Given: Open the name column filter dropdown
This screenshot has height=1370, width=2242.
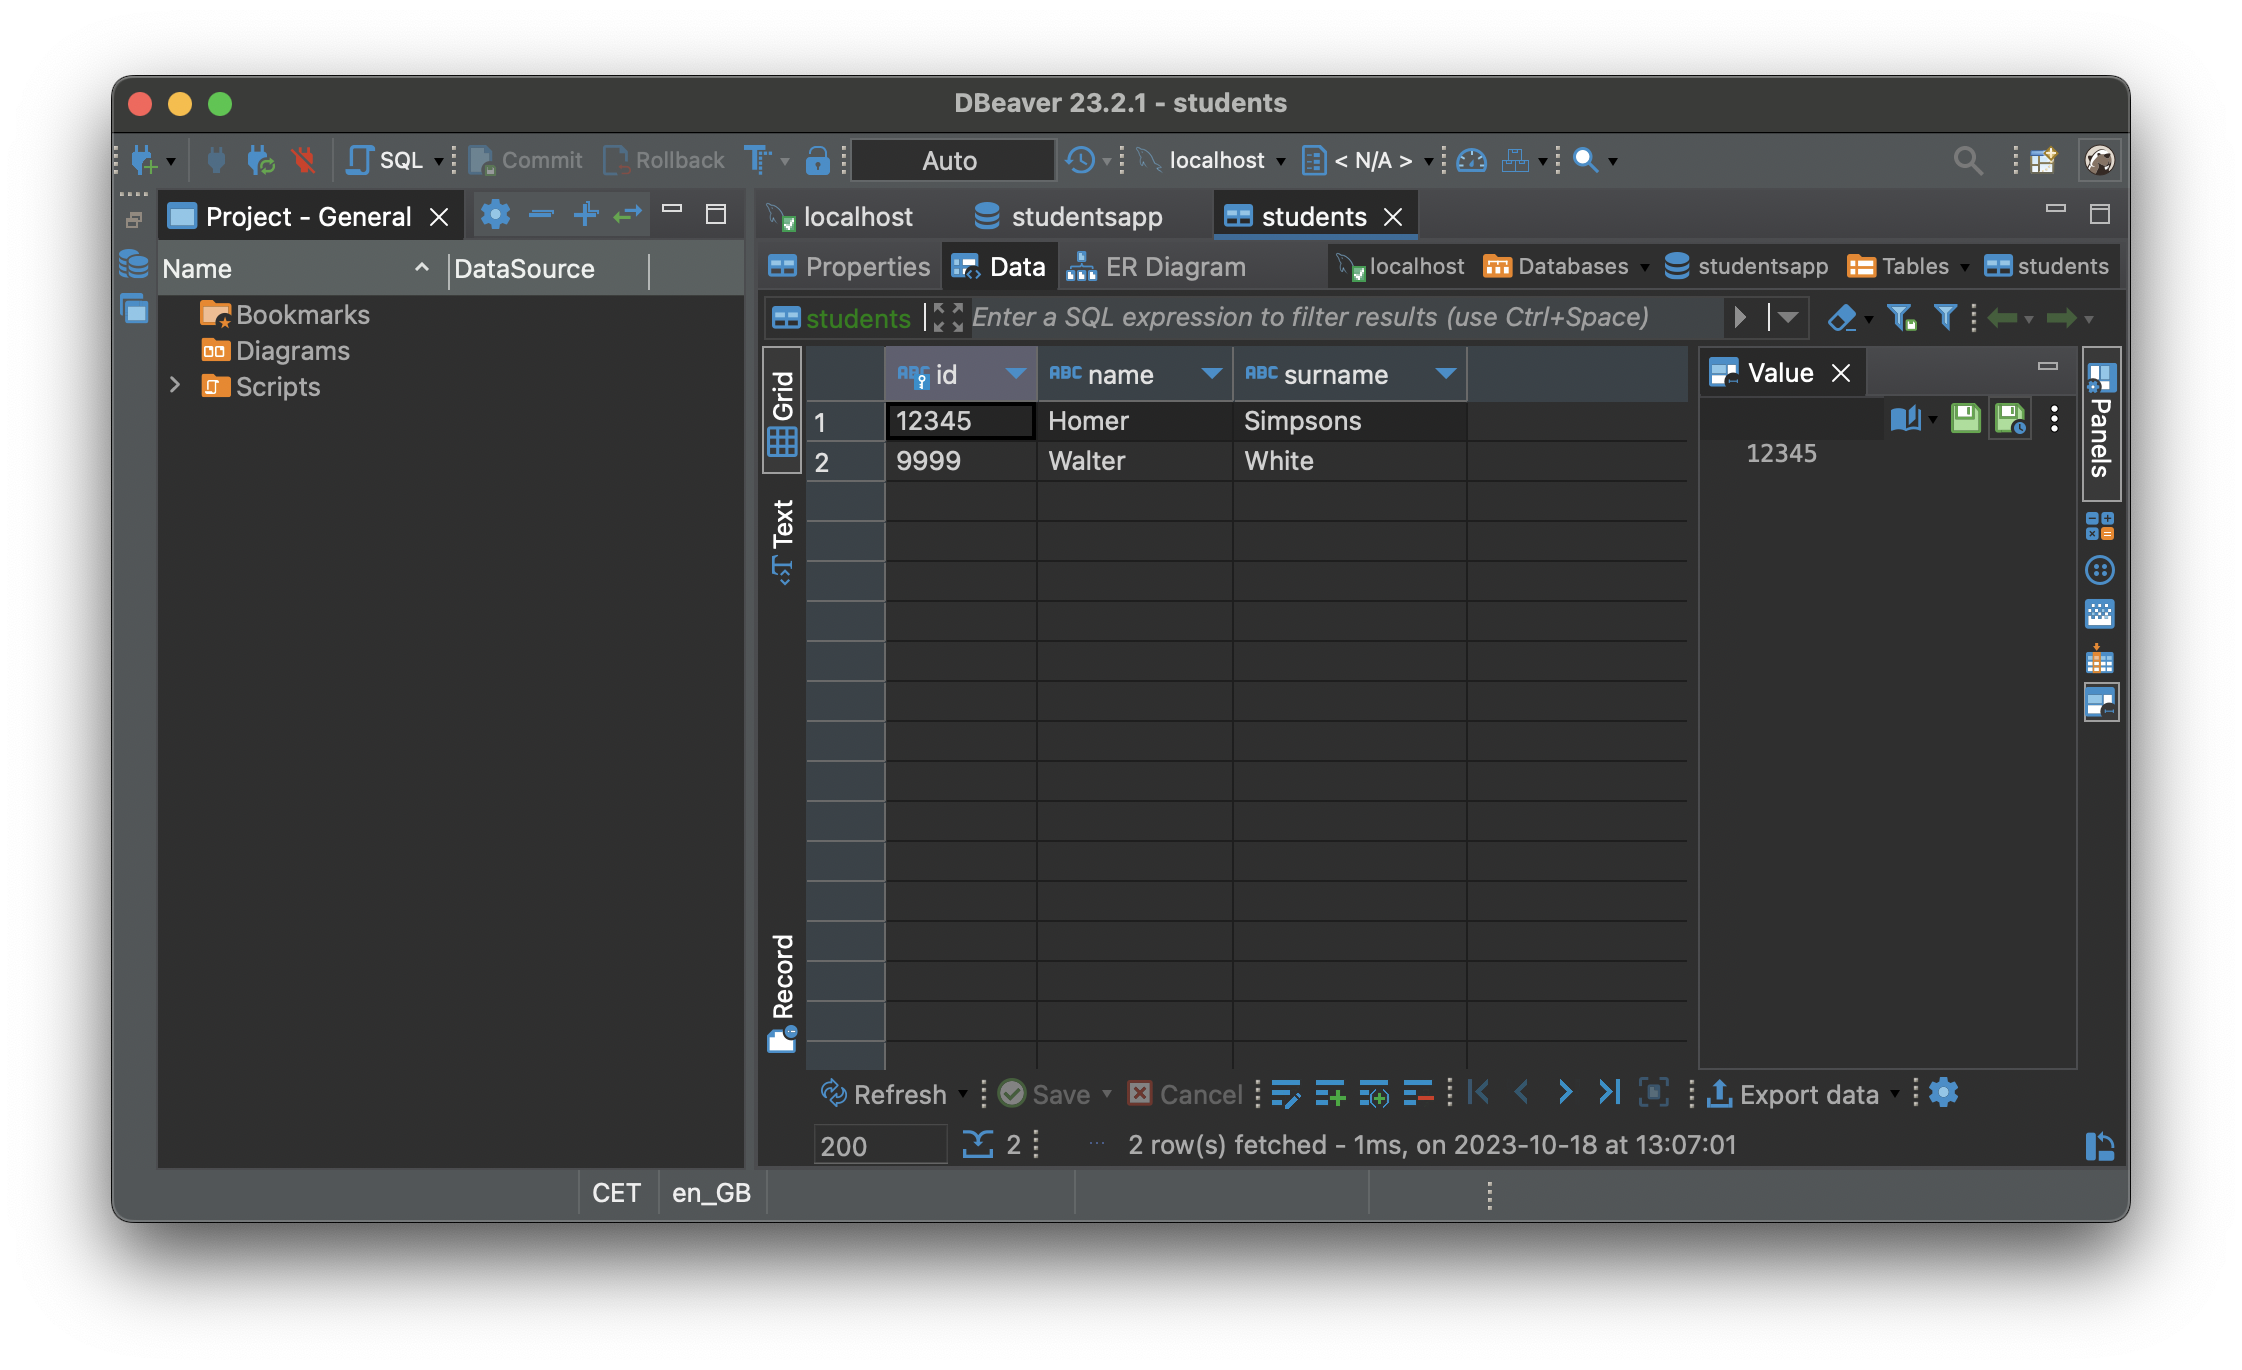Looking at the screenshot, I should 1211,374.
